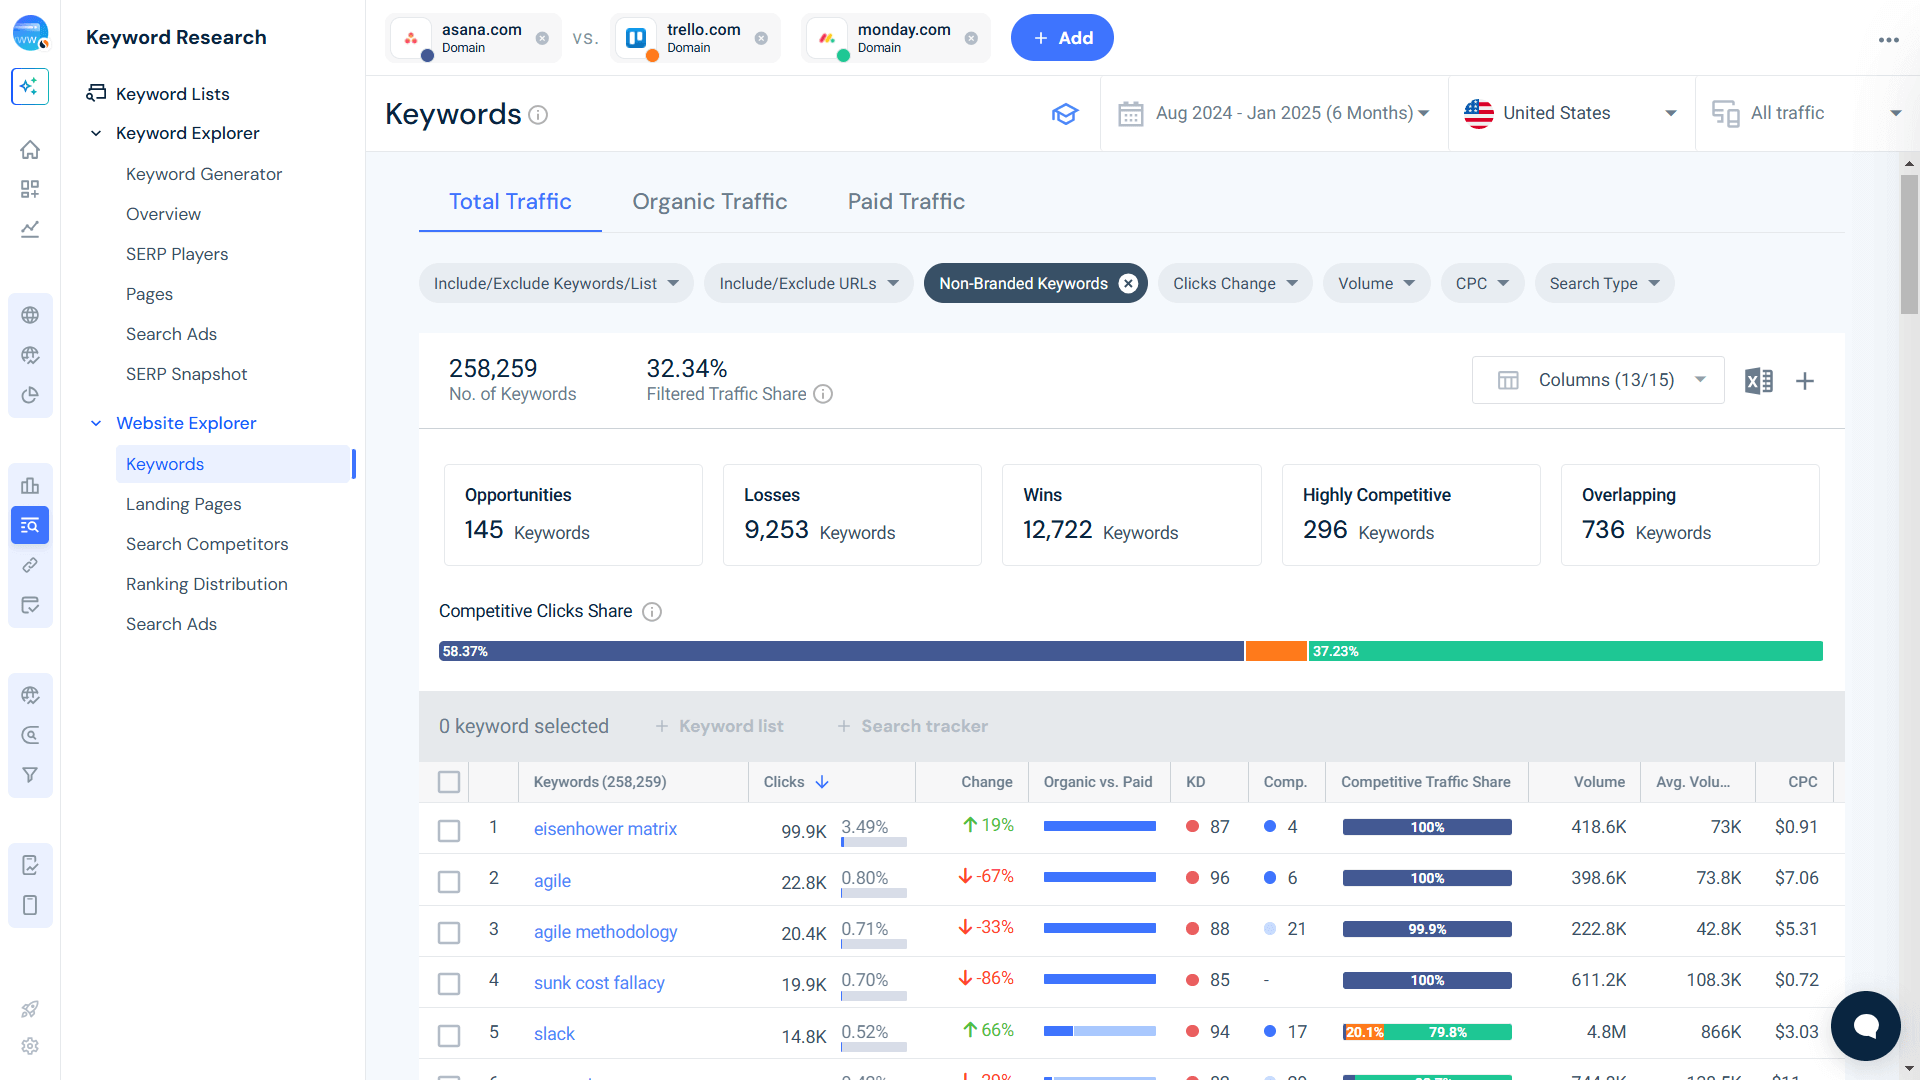Image resolution: width=1920 pixels, height=1080 pixels.
Task: Check the eisenhower matrix row checkbox
Action: [x=448, y=830]
